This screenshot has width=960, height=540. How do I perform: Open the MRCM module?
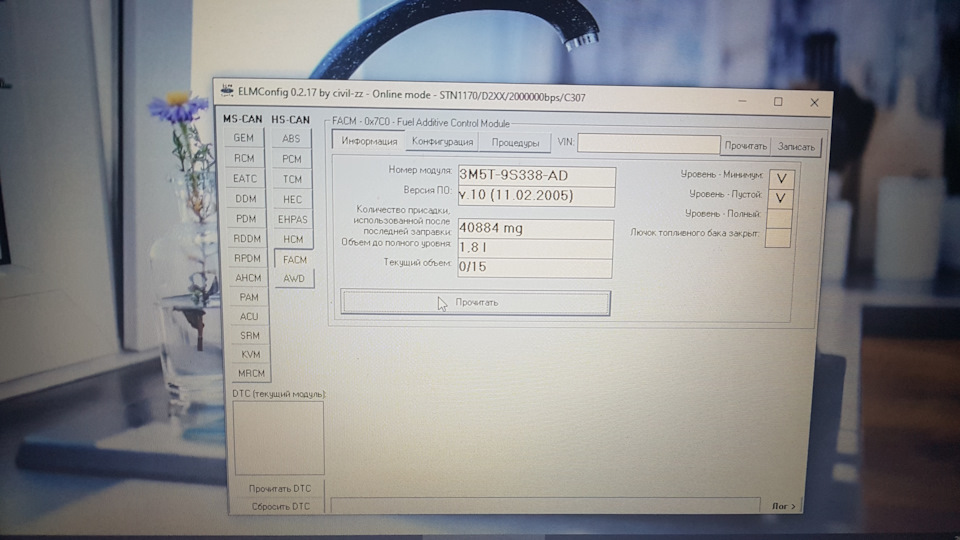click(x=251, y=373)
